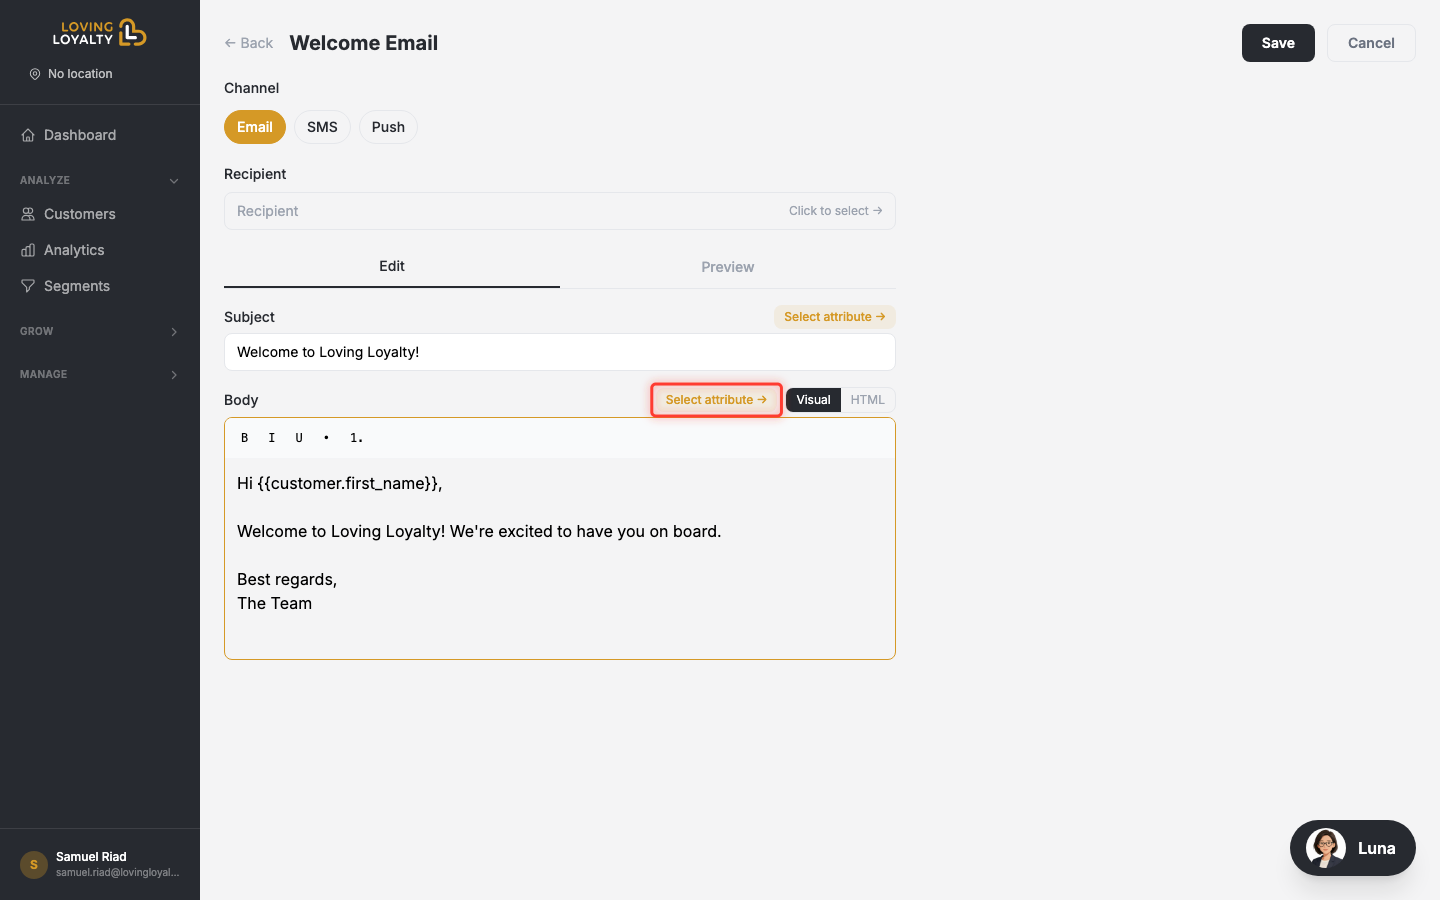Click Luna assistant avatar
1440x900 pixels.
pos(1326,848)
